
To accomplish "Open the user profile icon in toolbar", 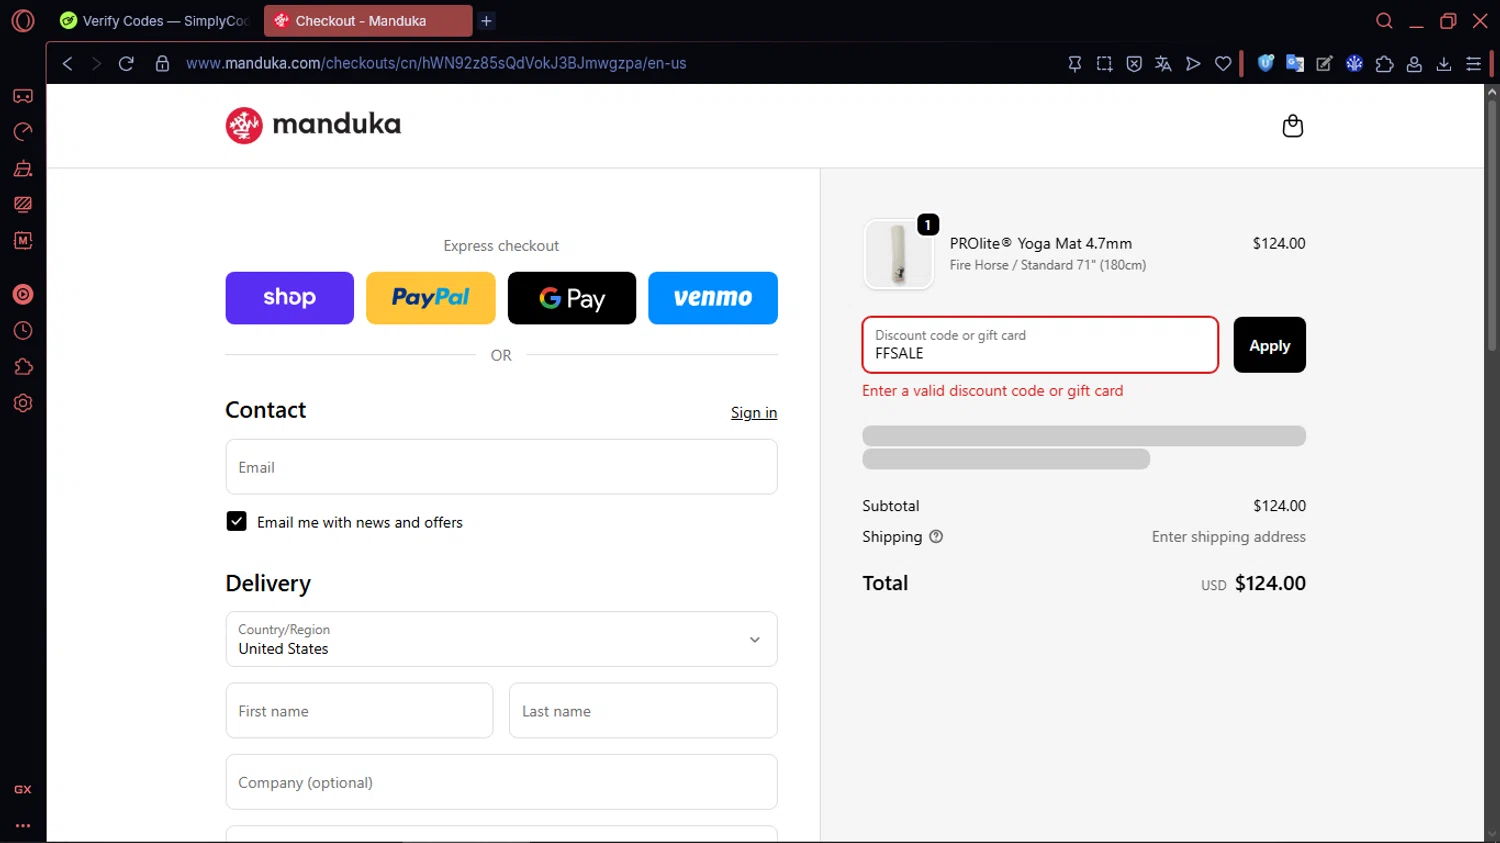I will (1414, 63).
